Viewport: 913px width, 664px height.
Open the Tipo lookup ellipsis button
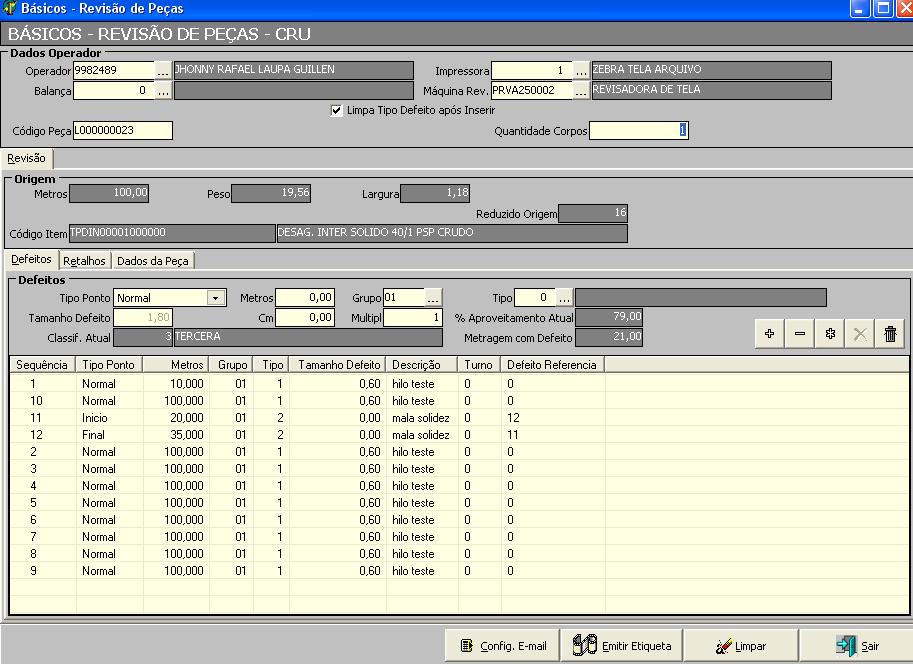pyautogui.click(x=564, y=298)
